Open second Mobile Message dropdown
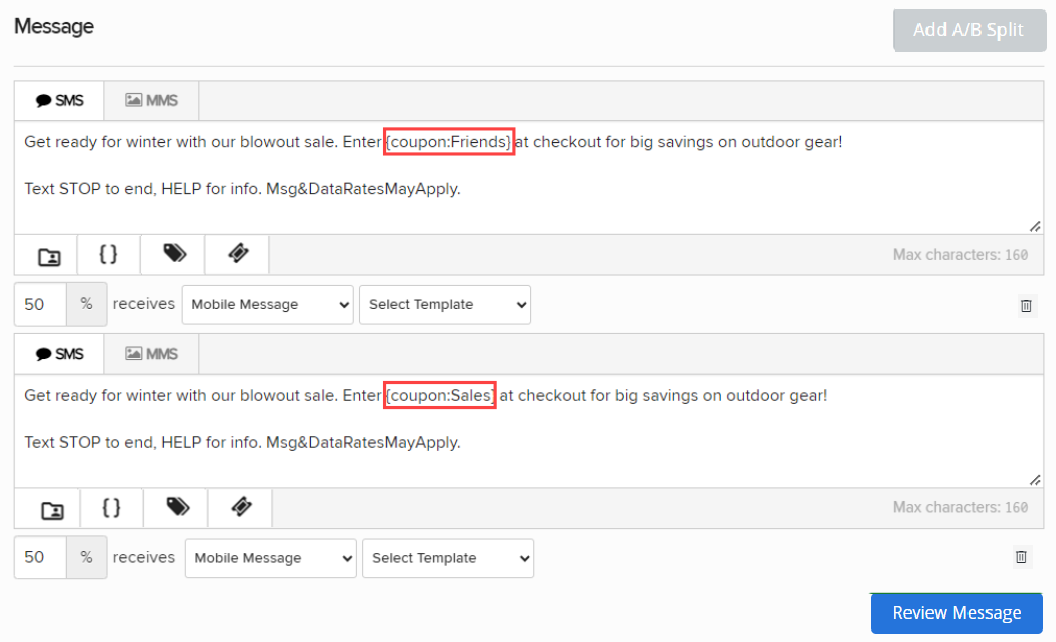This screenshot has width=1056, height=642. click(270, 558)
